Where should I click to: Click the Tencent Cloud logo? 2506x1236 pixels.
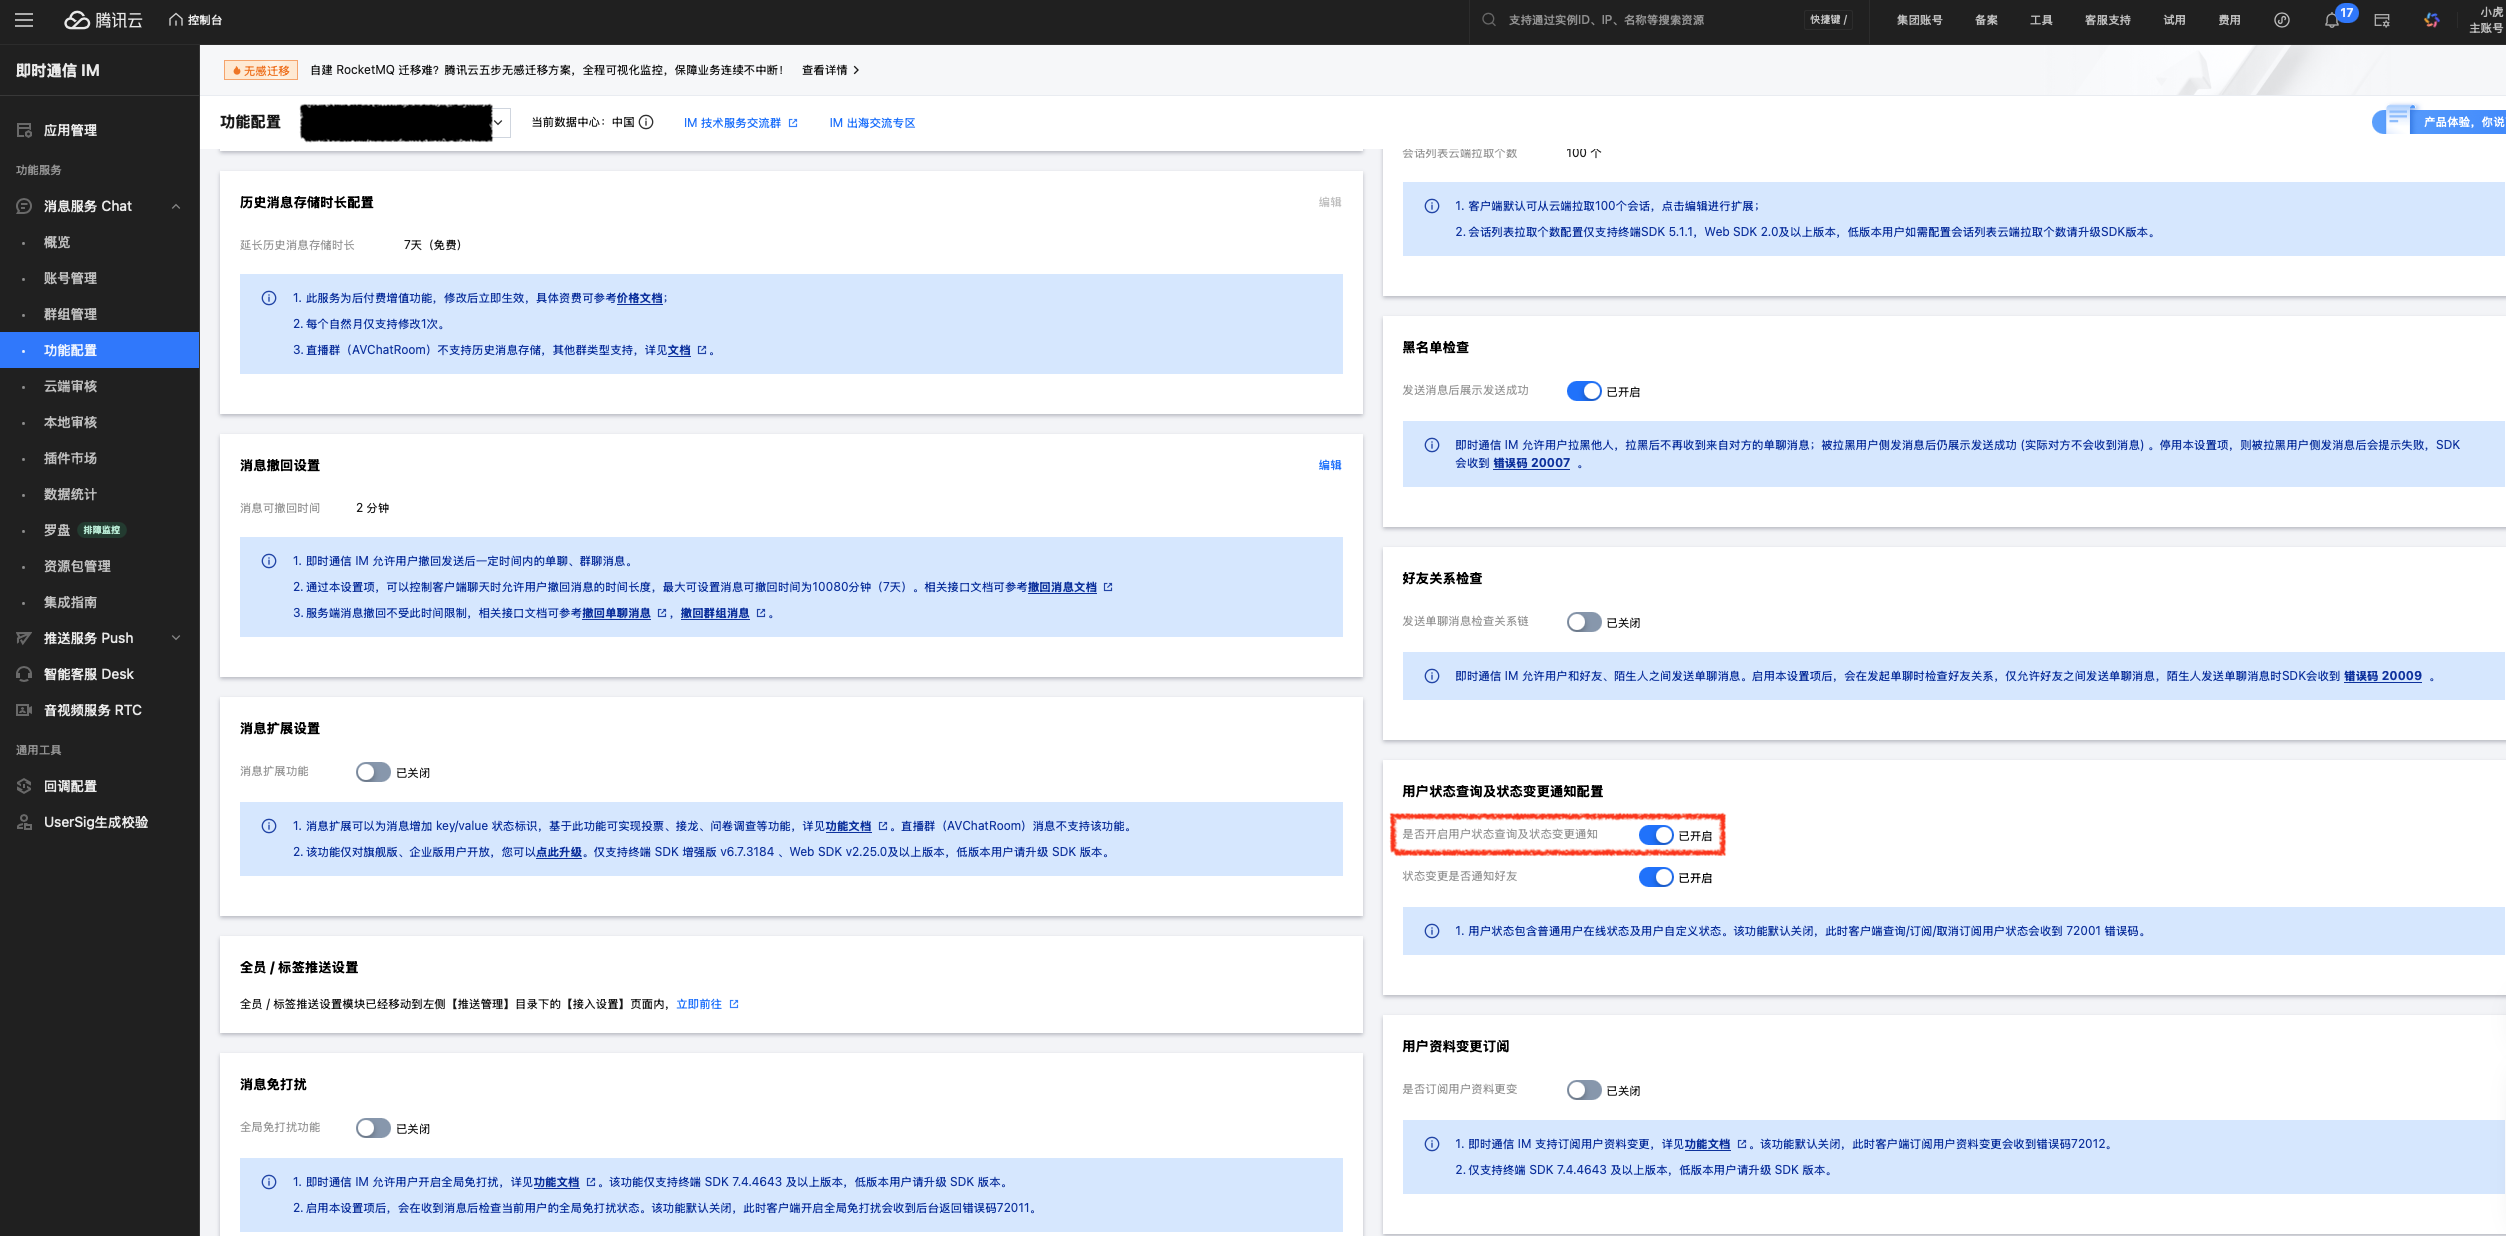click(104, 20)
